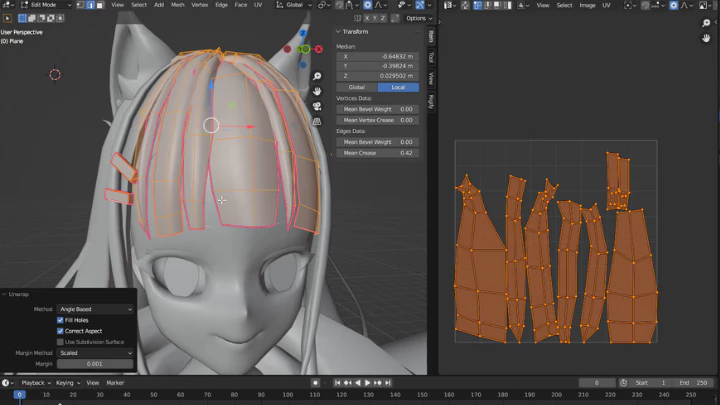
Task: Click the camera view icon in 3D viewport
Action: [x=317, y=106]
